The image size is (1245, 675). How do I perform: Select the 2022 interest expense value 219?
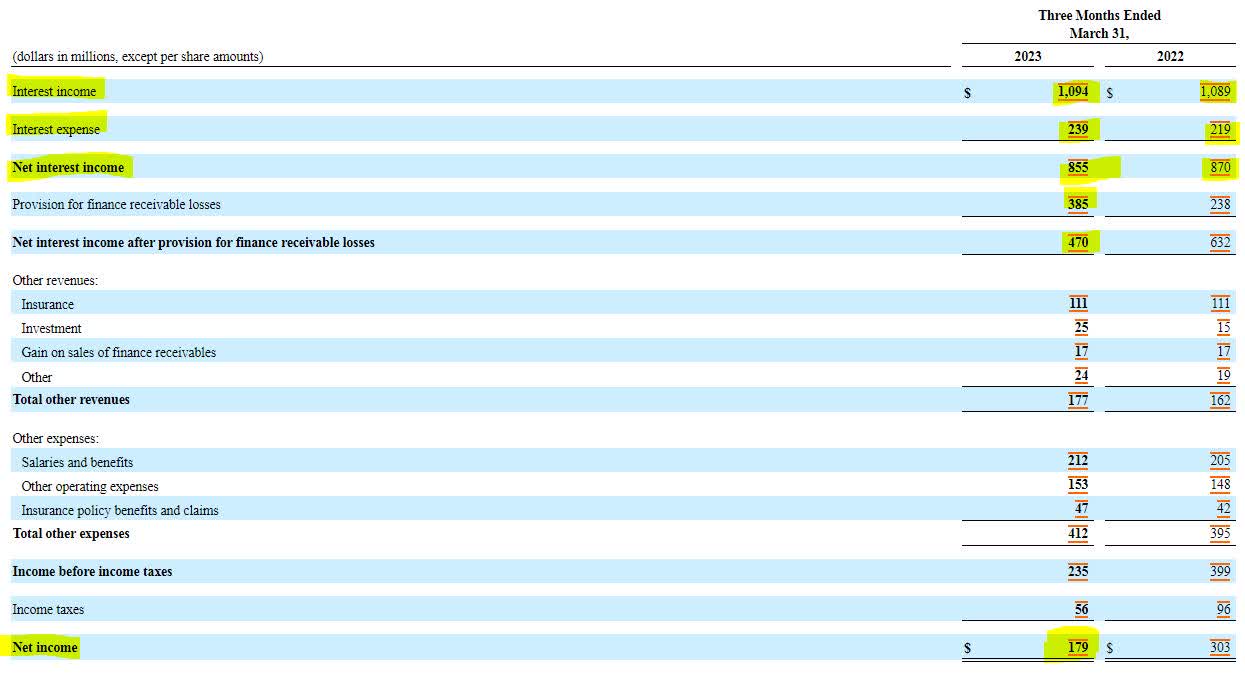[x=1220, y=129]
